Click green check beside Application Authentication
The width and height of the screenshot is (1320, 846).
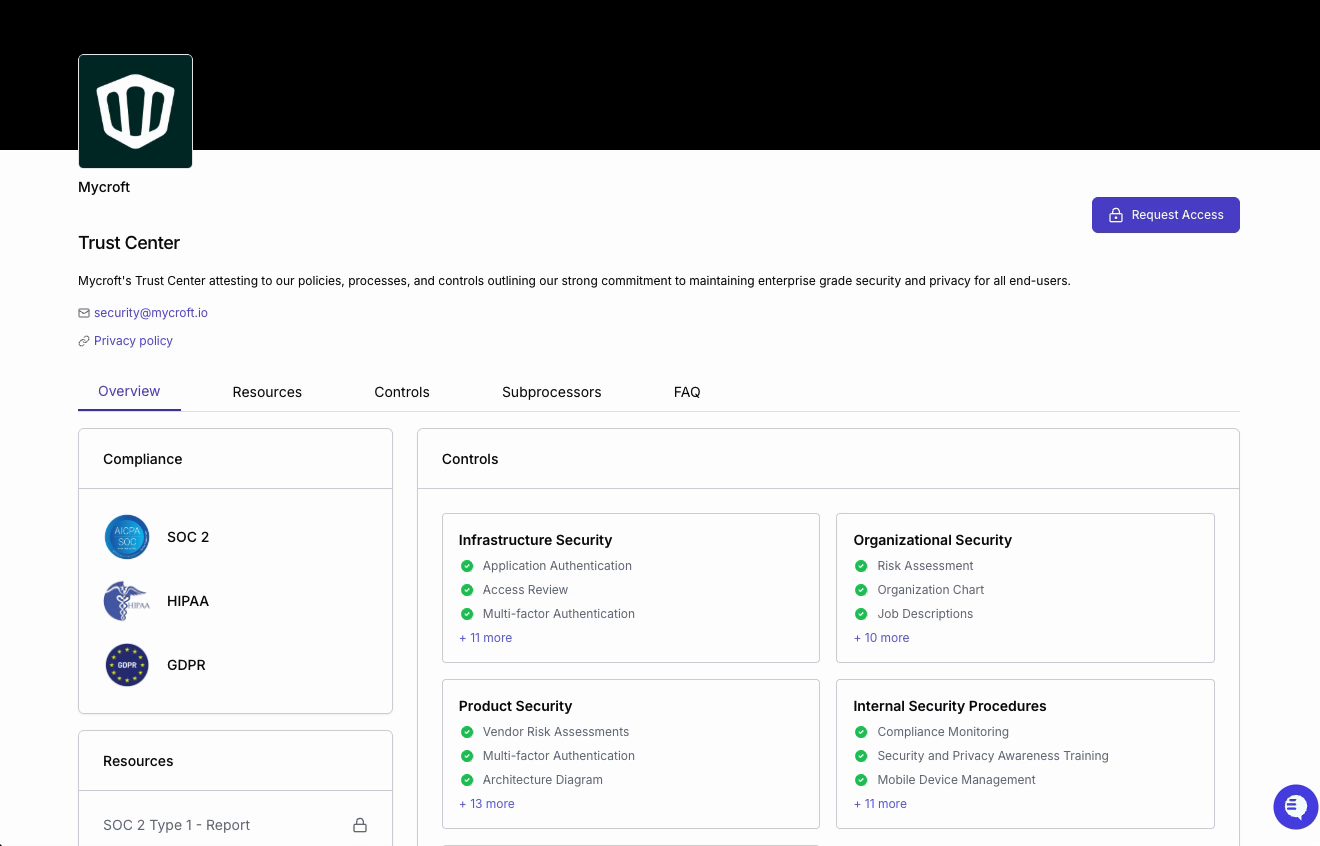point(467,566)
